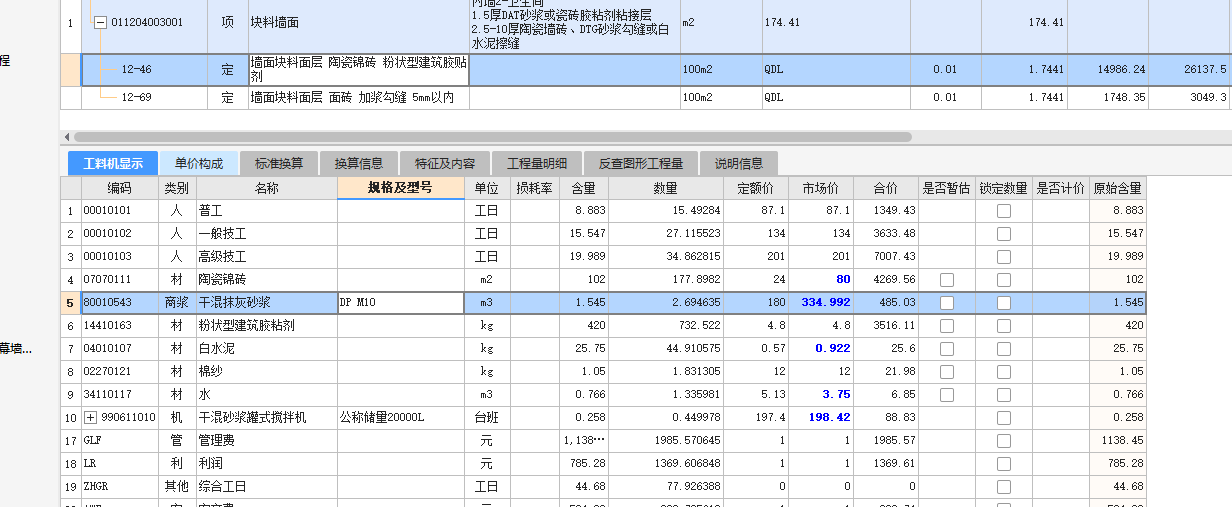The height and width of the screenshot is (507, 1232).
Task: Click the 综合工日 name cell
Action: [x=266, y=486]
